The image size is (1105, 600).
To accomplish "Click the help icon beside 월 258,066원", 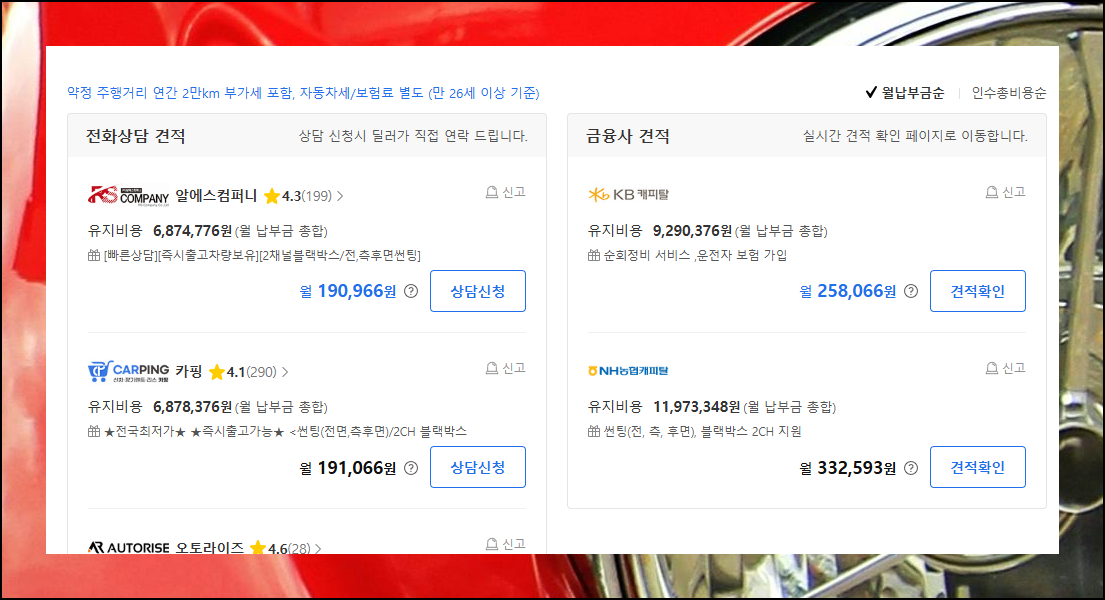I will pyautogui.click(x=910, y=291).
